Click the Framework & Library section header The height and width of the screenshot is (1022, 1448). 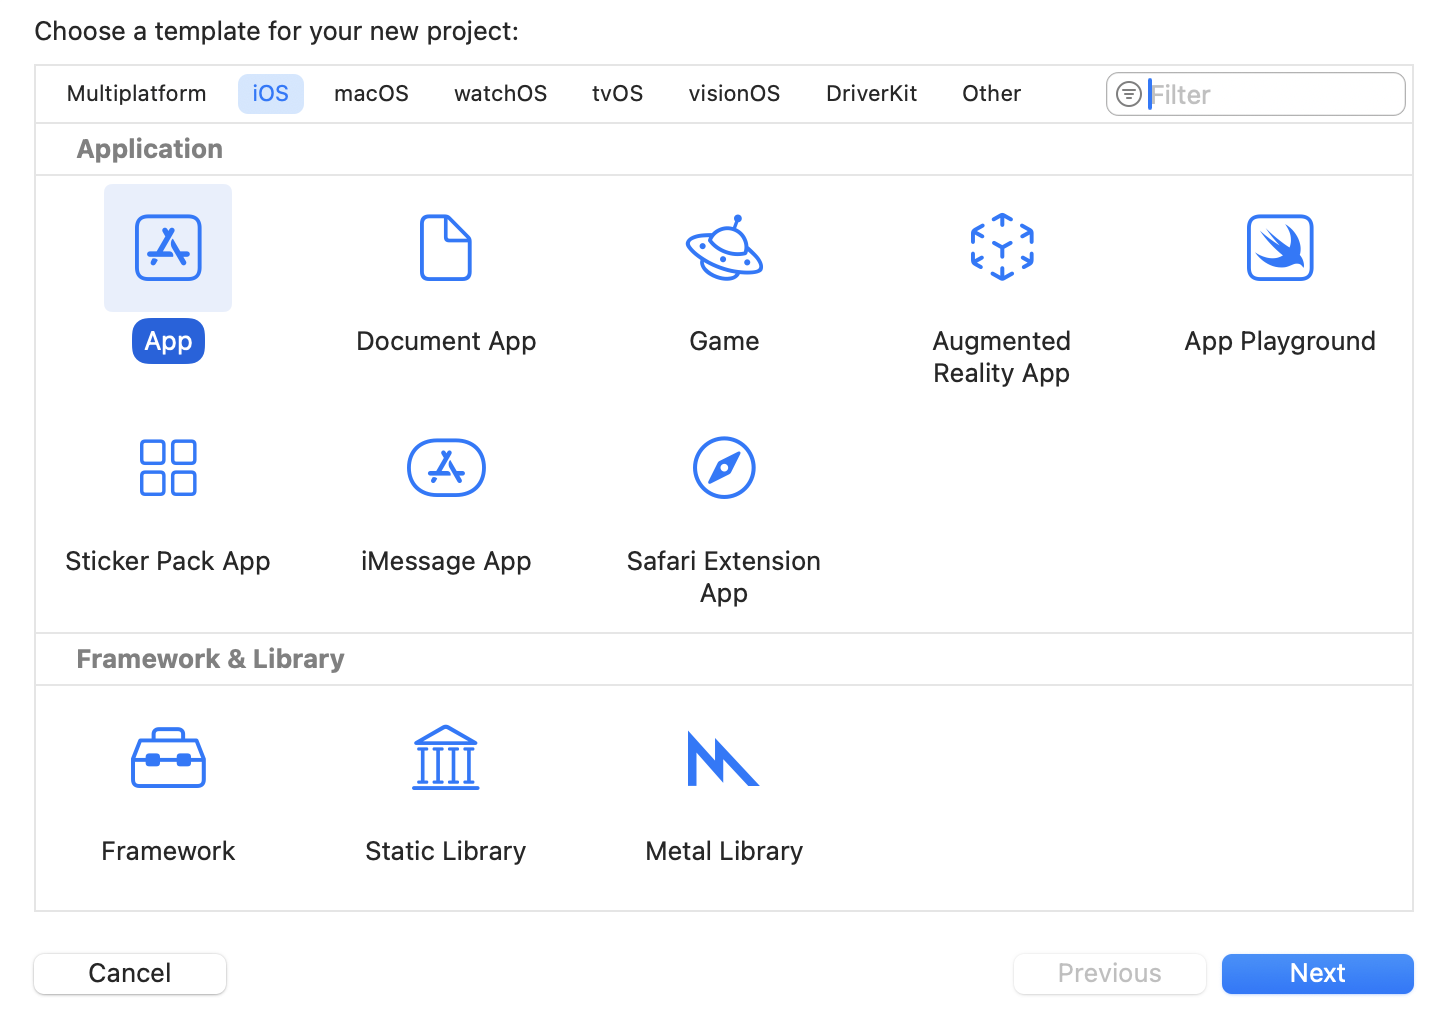coord(211,659)
